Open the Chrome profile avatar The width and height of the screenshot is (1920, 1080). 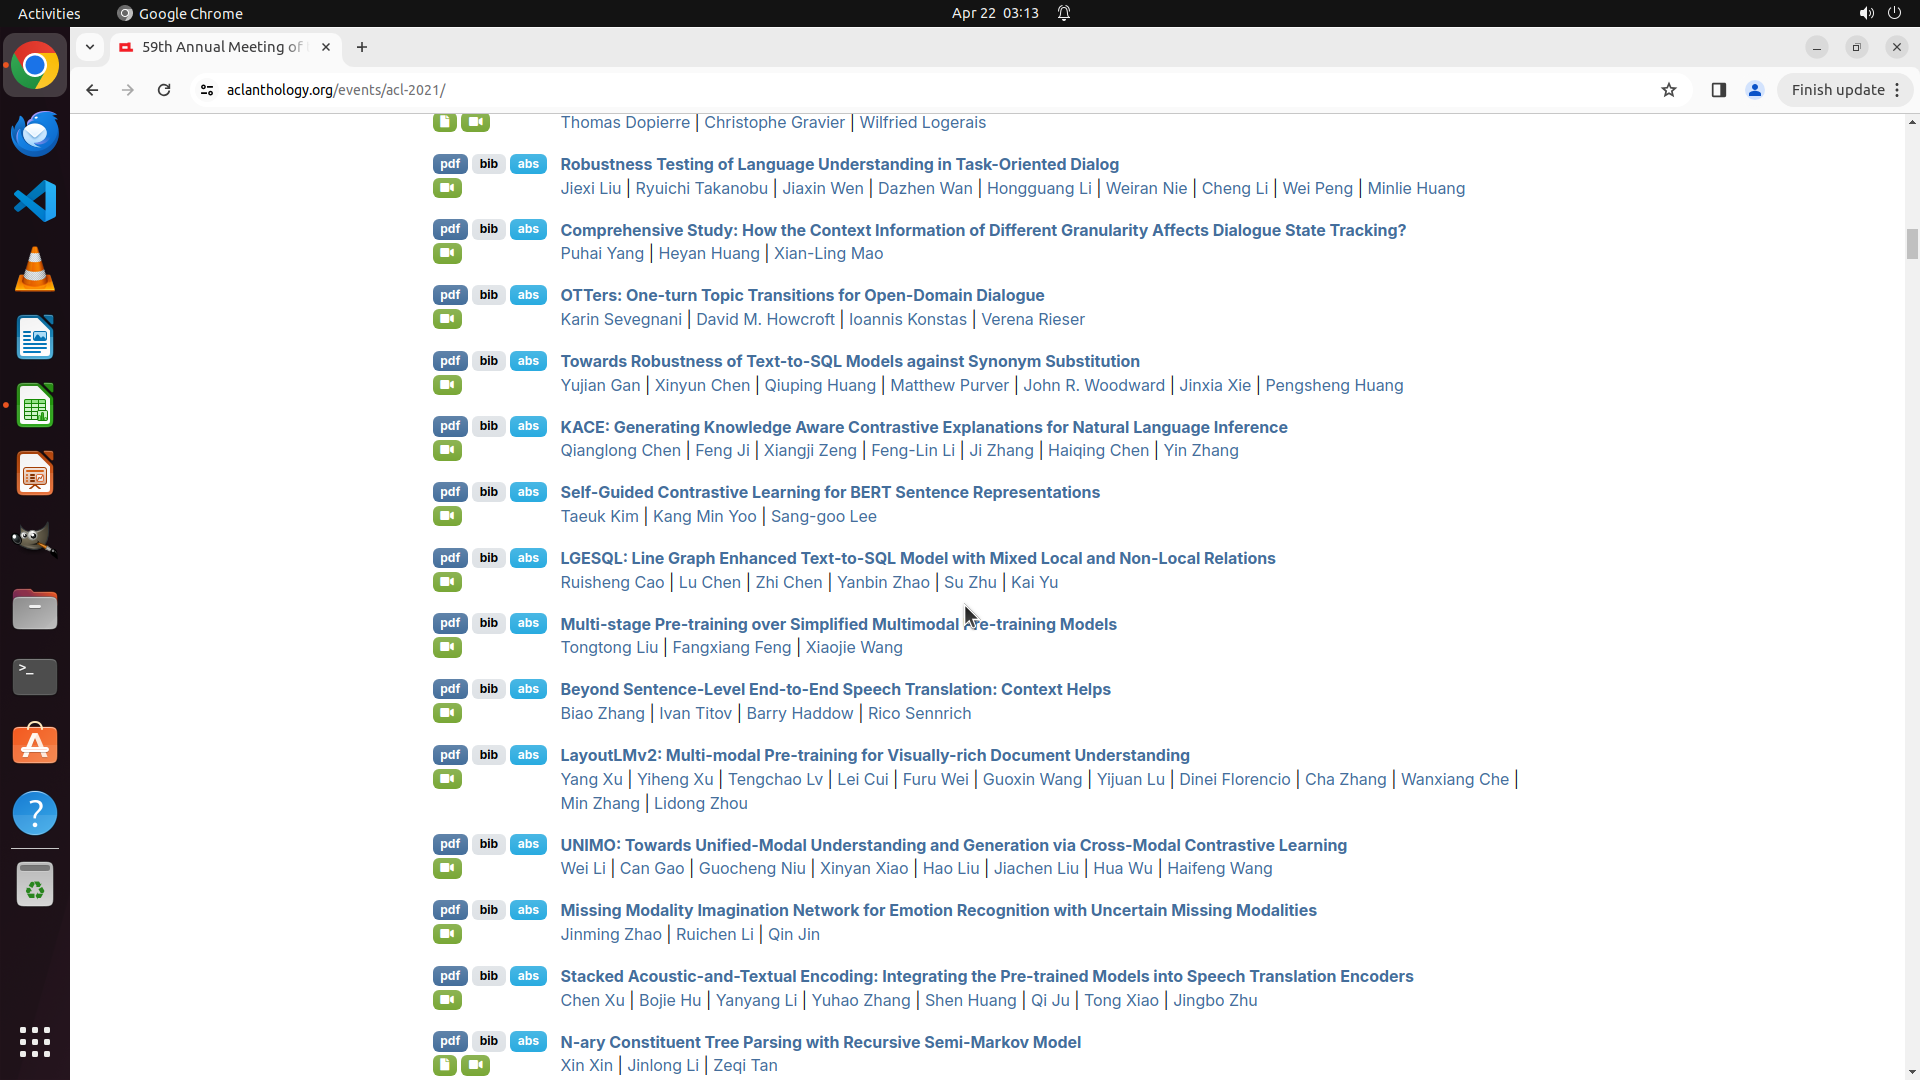[1754, 90]
